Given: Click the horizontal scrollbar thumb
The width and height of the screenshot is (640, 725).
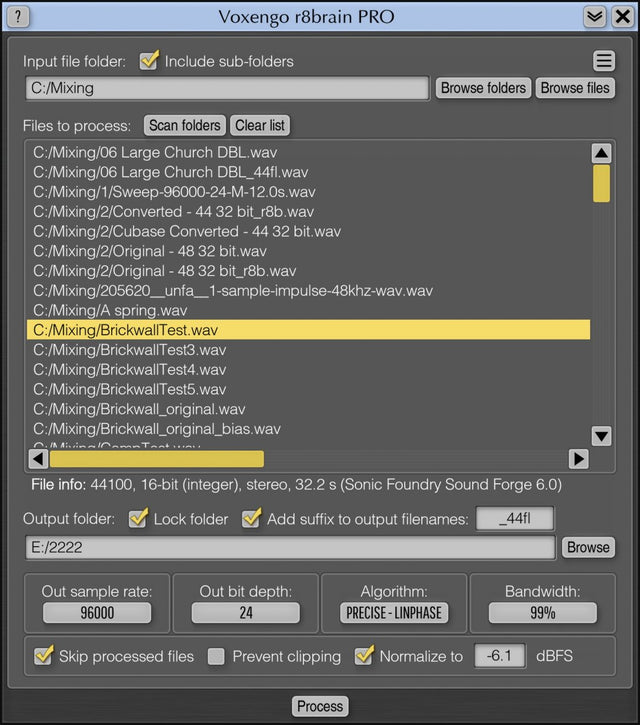Looking at the screenshot, I should pos(156,458).
